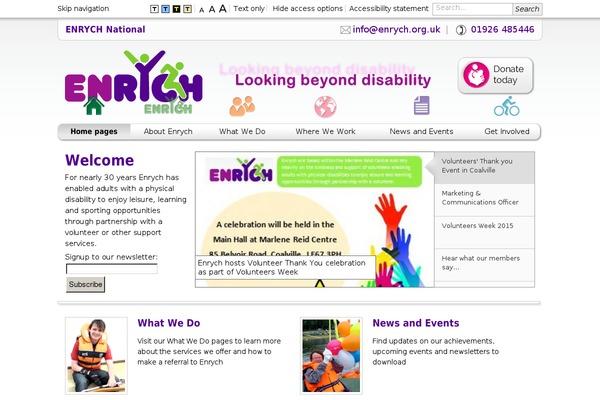
Task: Focus the Search input field
Action: click(472, 9)
